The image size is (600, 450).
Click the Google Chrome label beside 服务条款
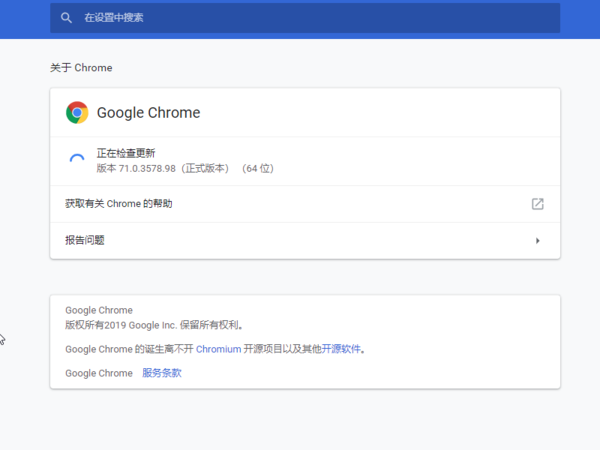click(x=98, y=373)
